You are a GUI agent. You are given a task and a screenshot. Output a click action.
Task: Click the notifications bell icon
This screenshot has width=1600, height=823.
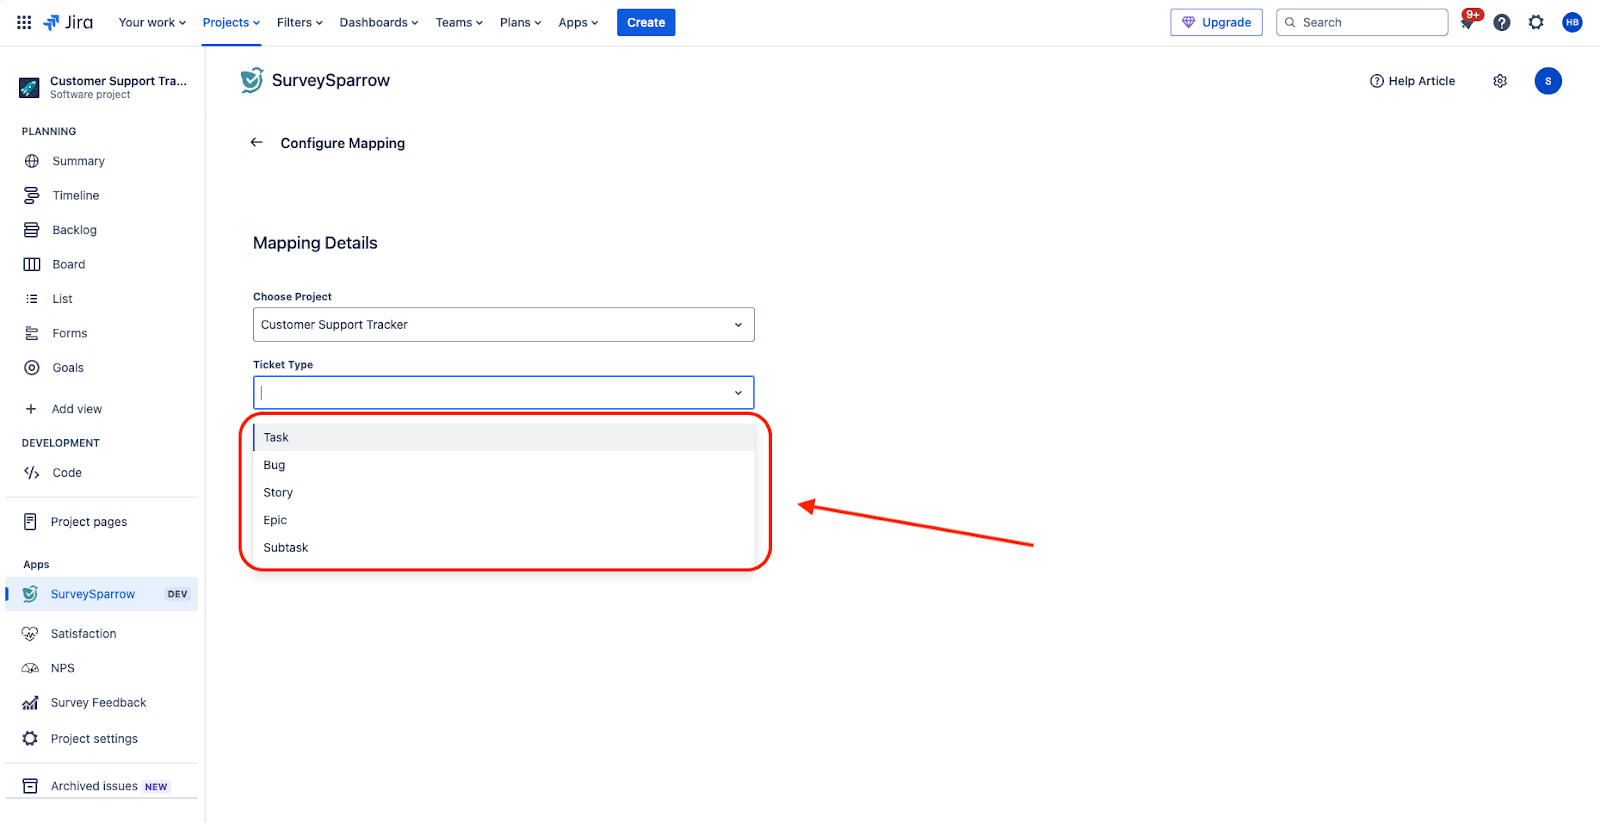(1467, 22)
